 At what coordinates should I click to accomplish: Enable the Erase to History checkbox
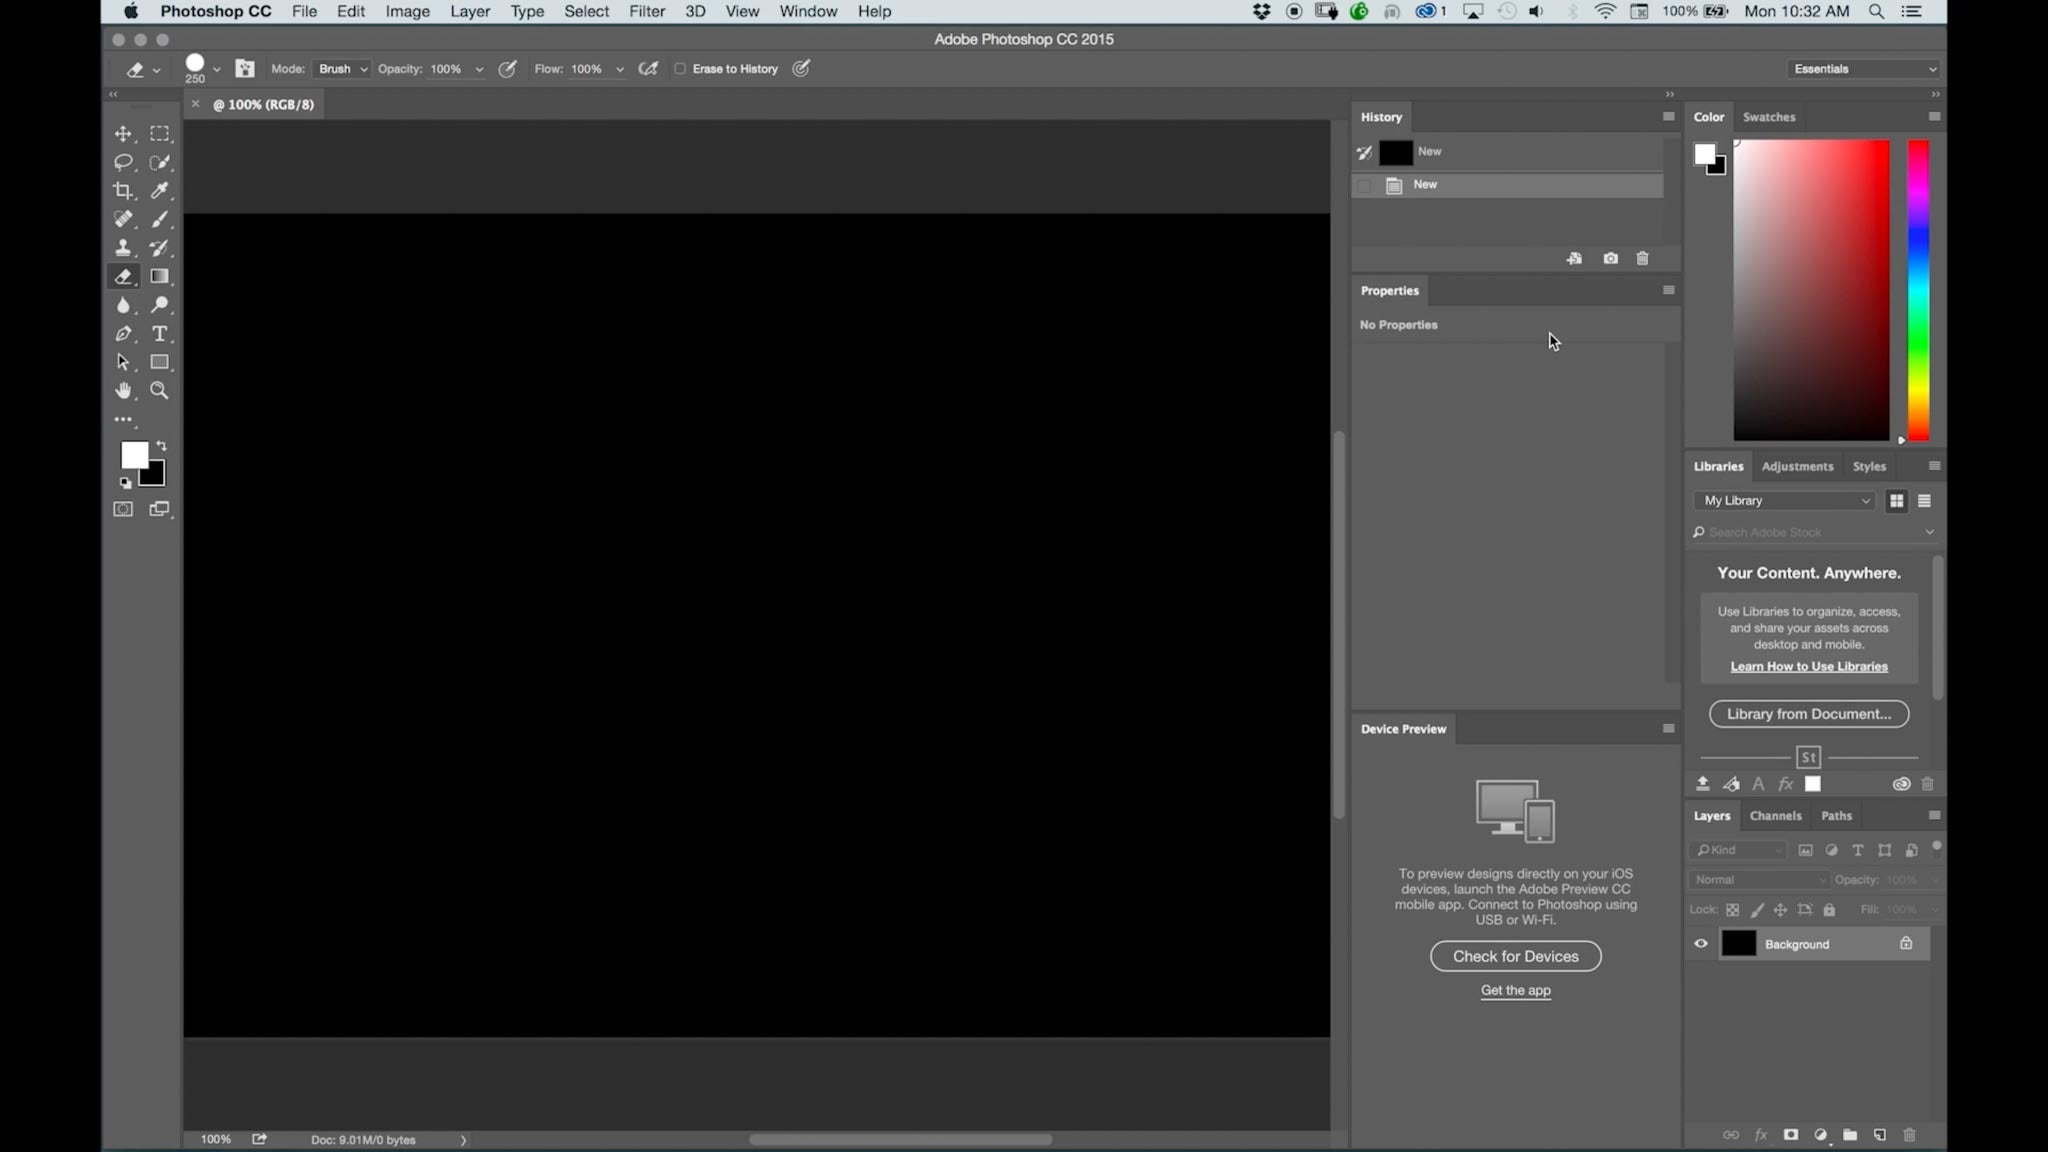681,68
